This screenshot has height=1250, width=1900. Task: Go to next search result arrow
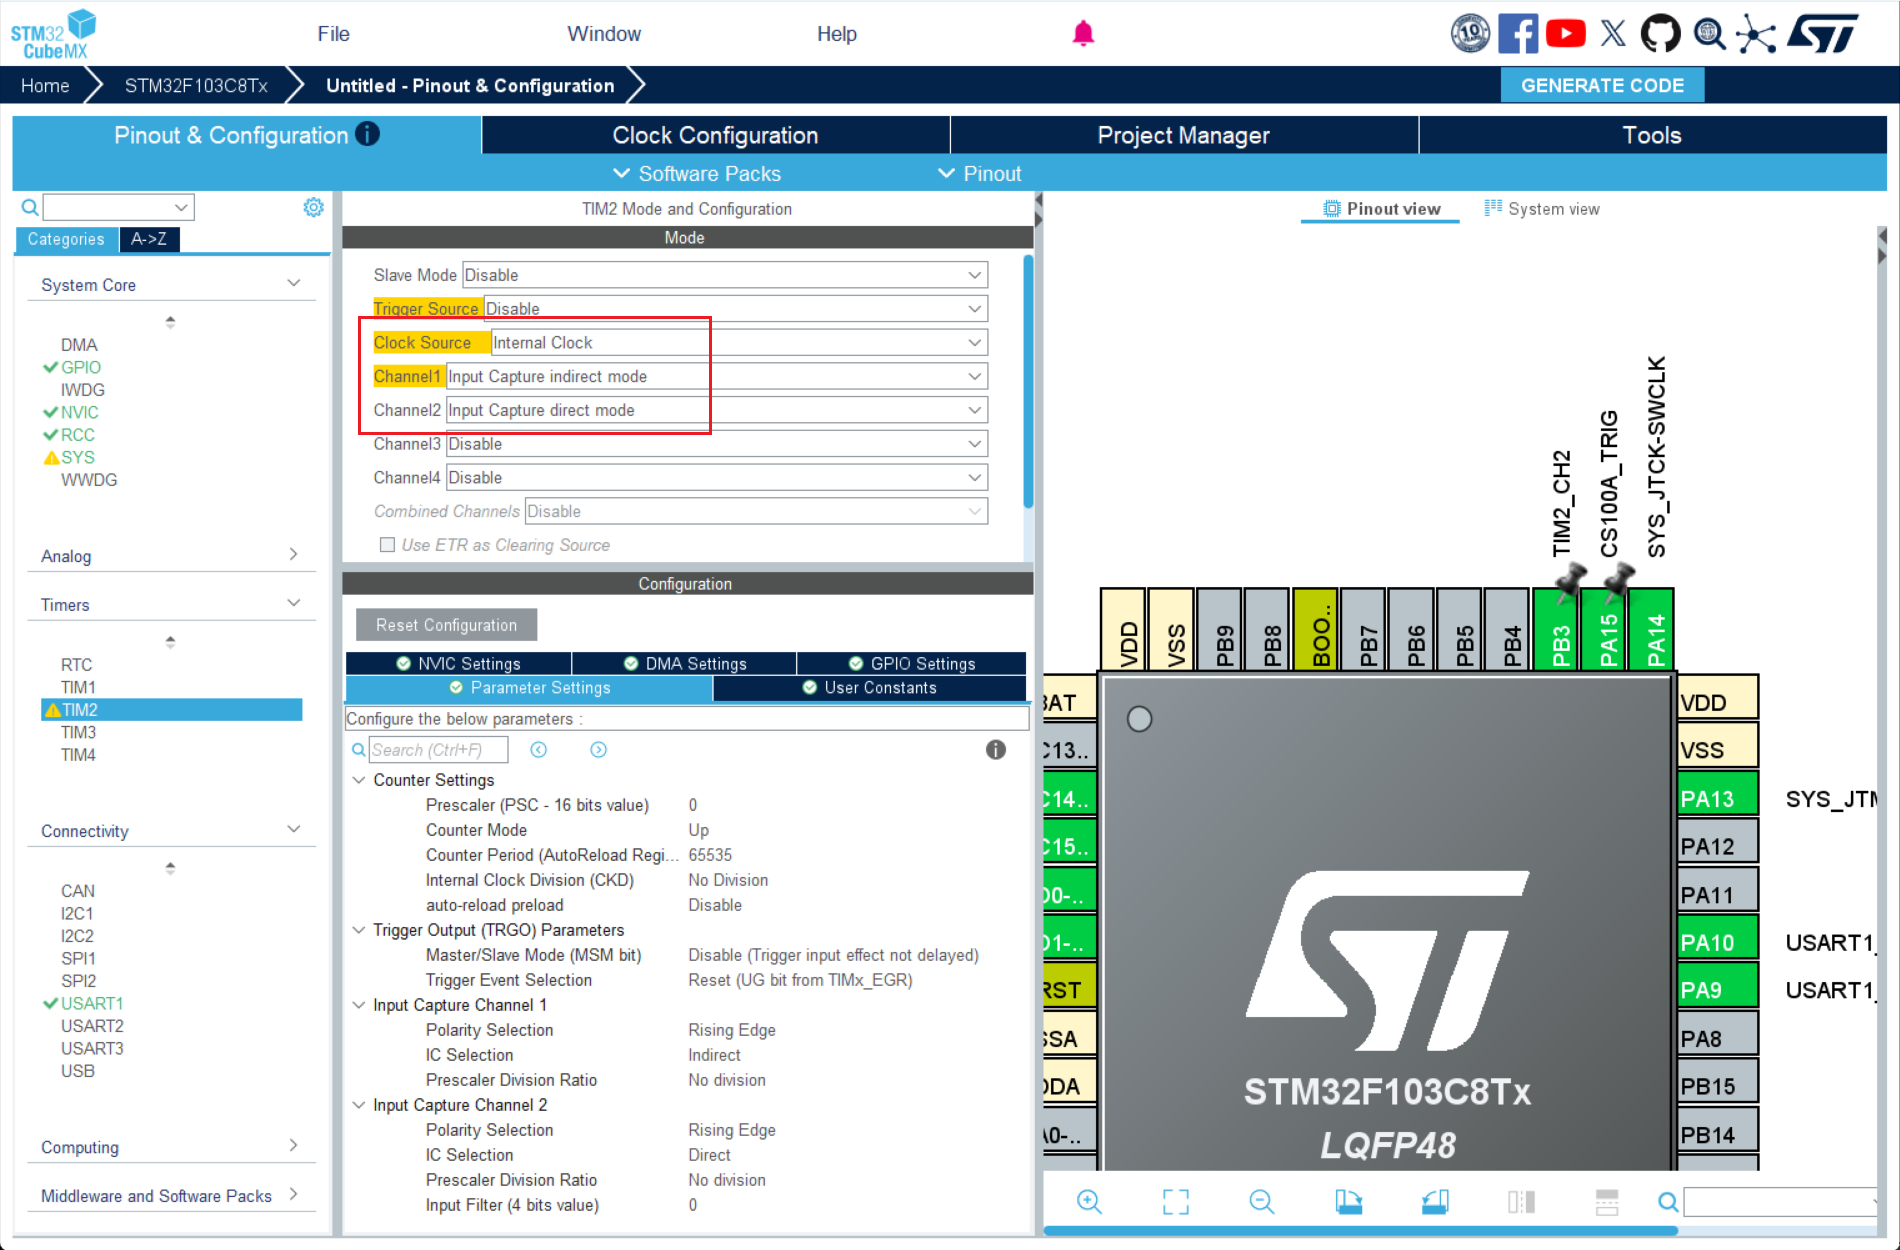point(598,750)
